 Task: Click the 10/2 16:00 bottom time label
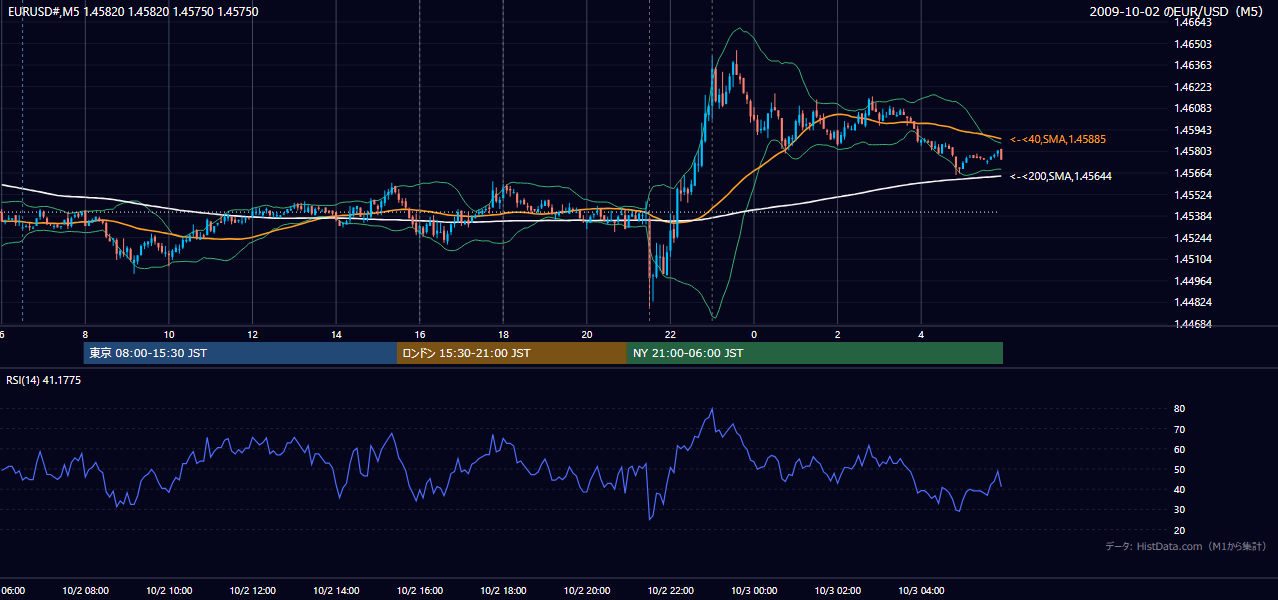point(419,590)
